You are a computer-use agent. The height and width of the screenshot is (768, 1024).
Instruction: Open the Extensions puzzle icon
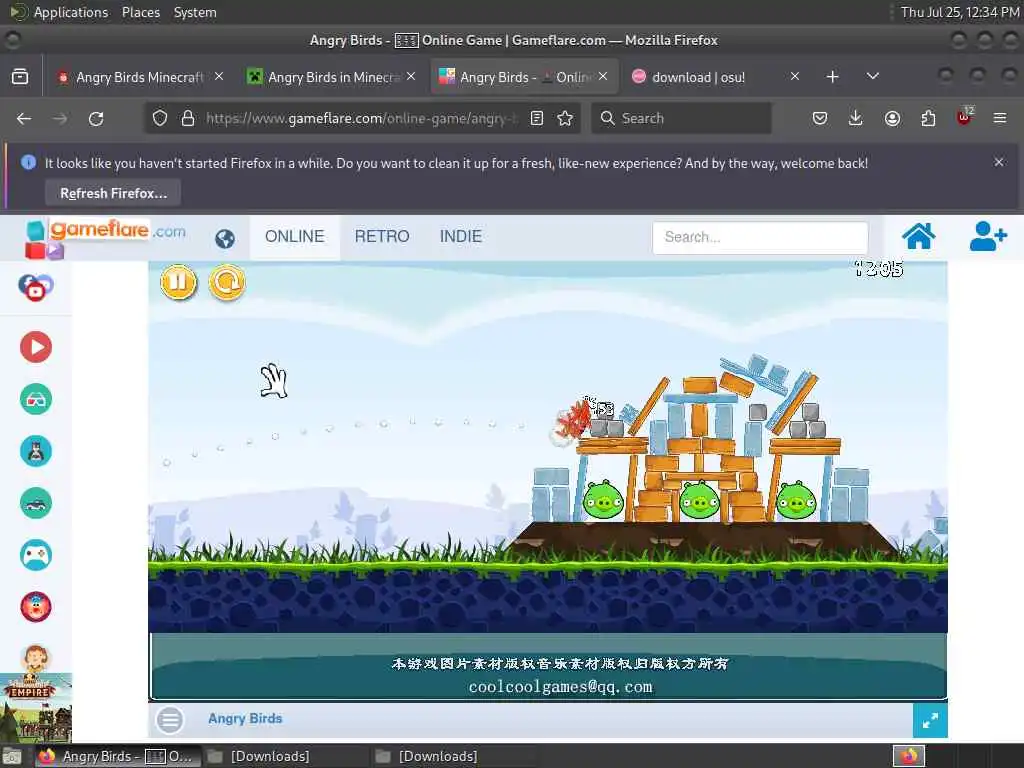click(928, 118)
